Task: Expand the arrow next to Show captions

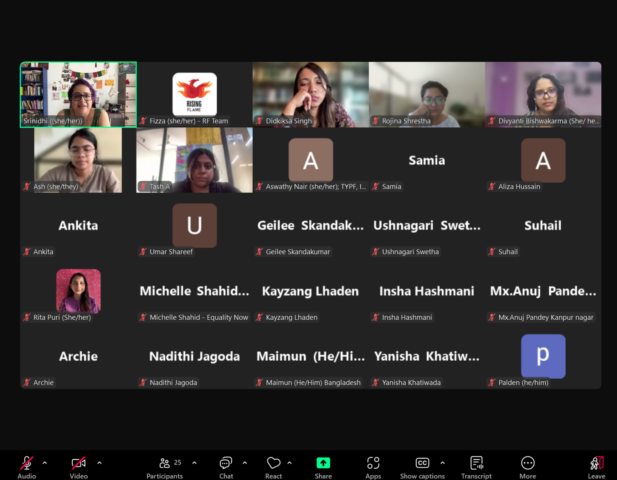Action: click(x=442, y=463)
